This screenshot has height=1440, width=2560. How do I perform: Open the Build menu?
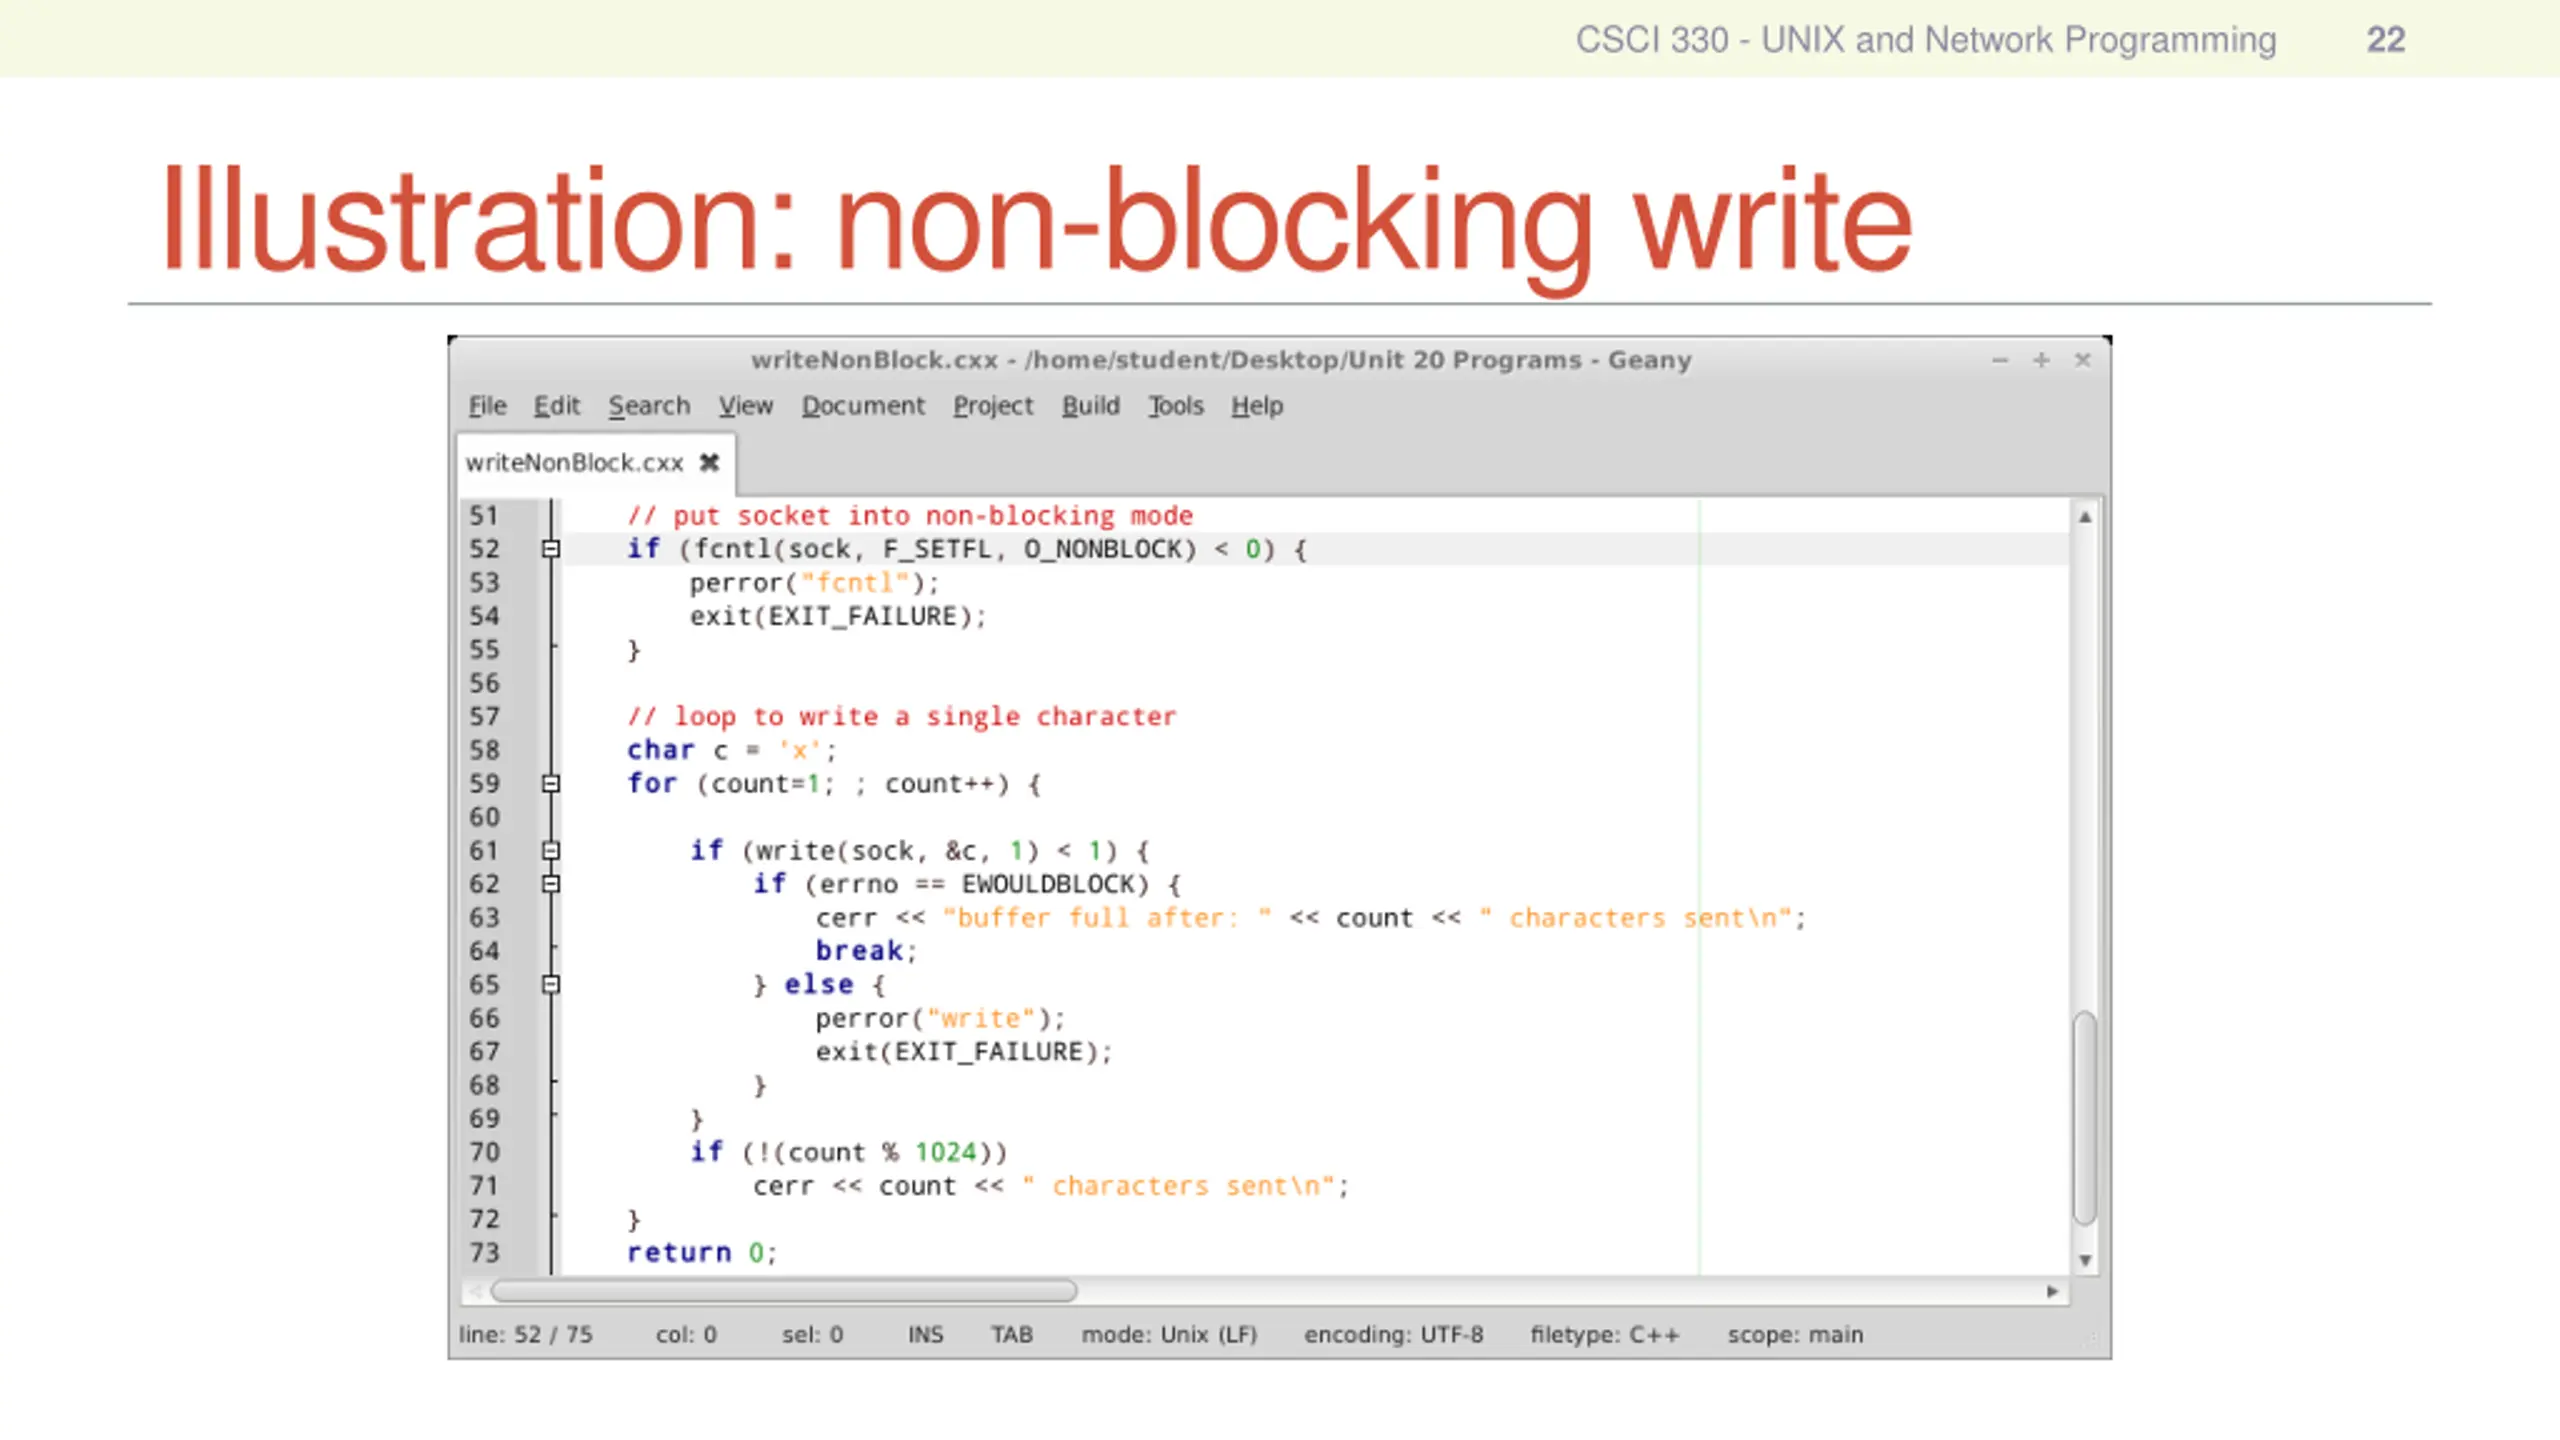click(x=1090, y=406)
